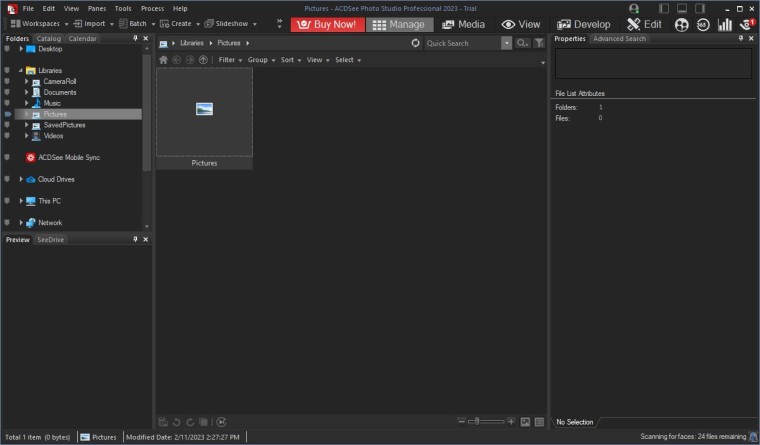Open the Filter dropdown

click(x=230, y=60)
